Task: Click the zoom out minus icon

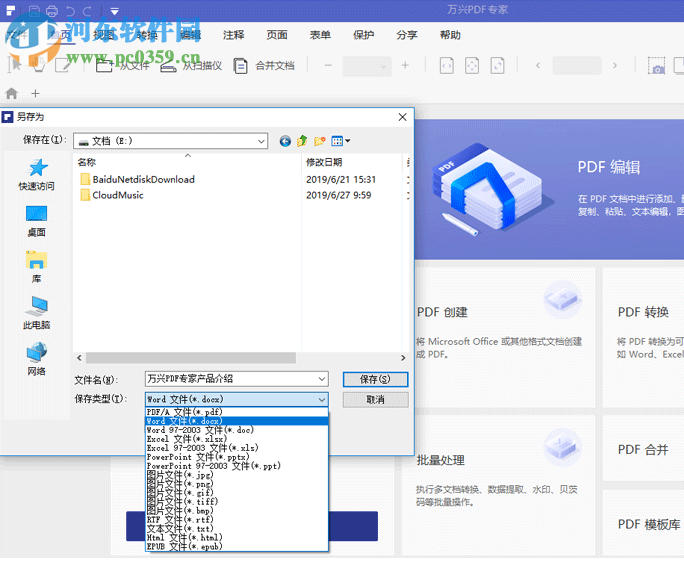Action: pos(328,65)
